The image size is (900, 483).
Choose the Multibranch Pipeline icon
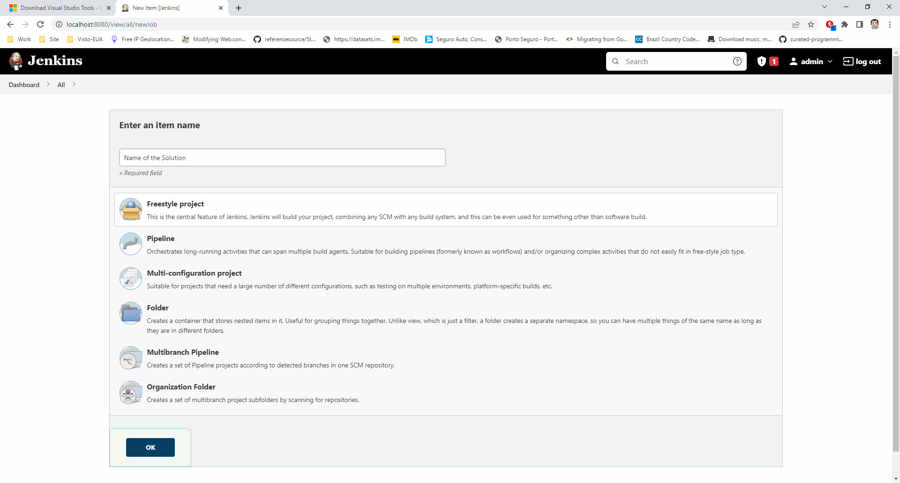pos(130,357)
